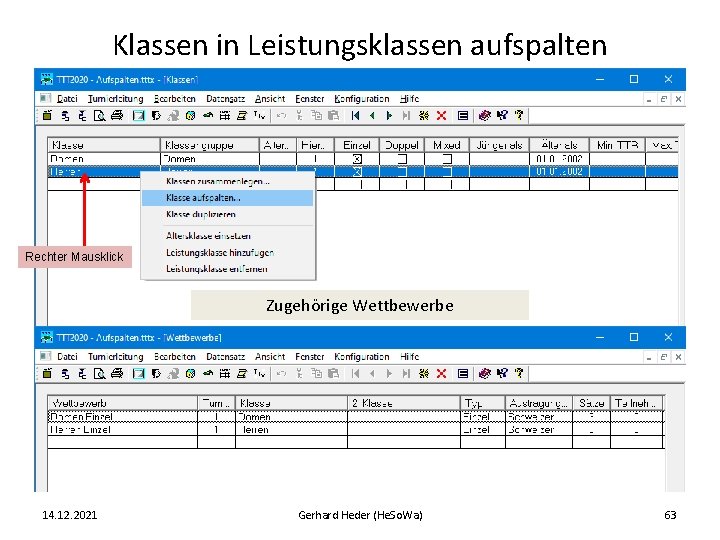Image resolution: width=720 pixels, height=540 pixels.
Task: Check the Doppel checkbox in the Damen row
Action: coord(402,159)
